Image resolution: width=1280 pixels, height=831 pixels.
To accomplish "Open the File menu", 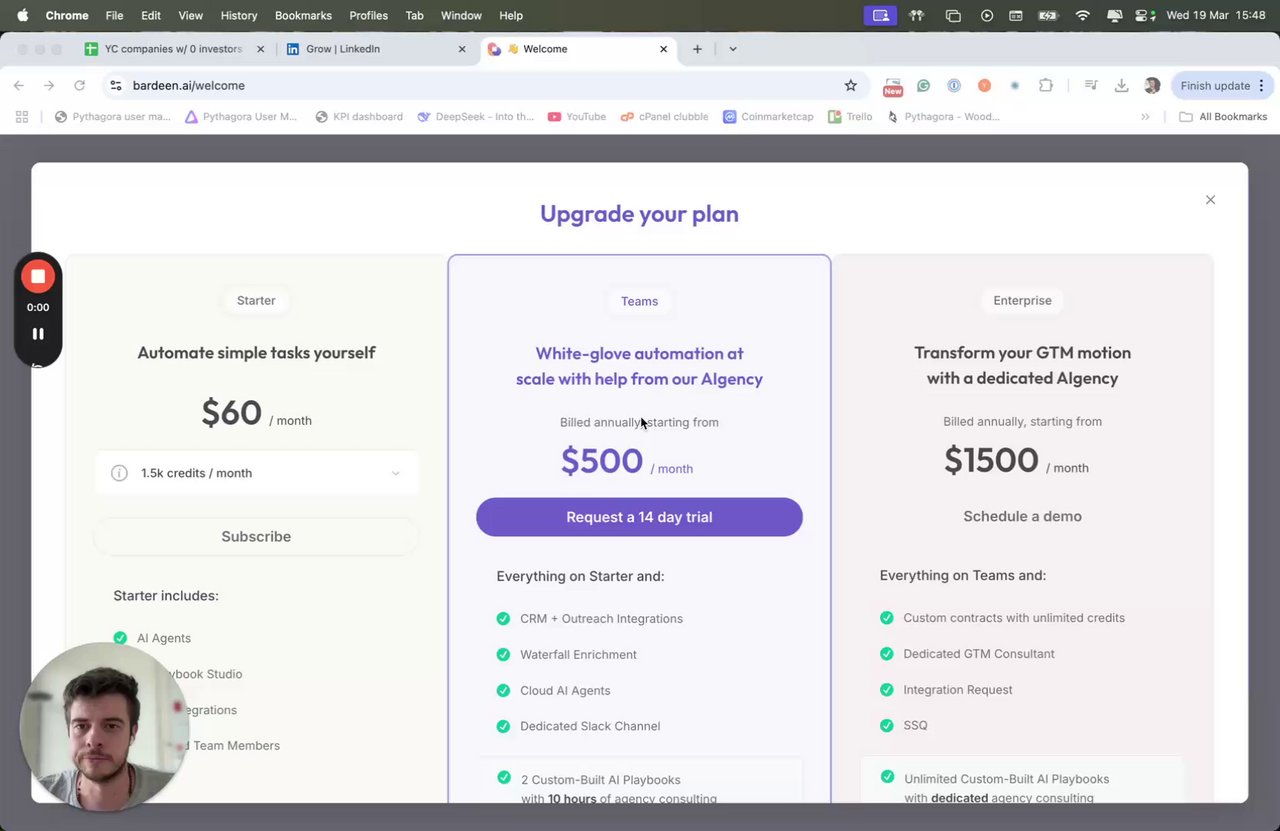I will pos(114,15).
